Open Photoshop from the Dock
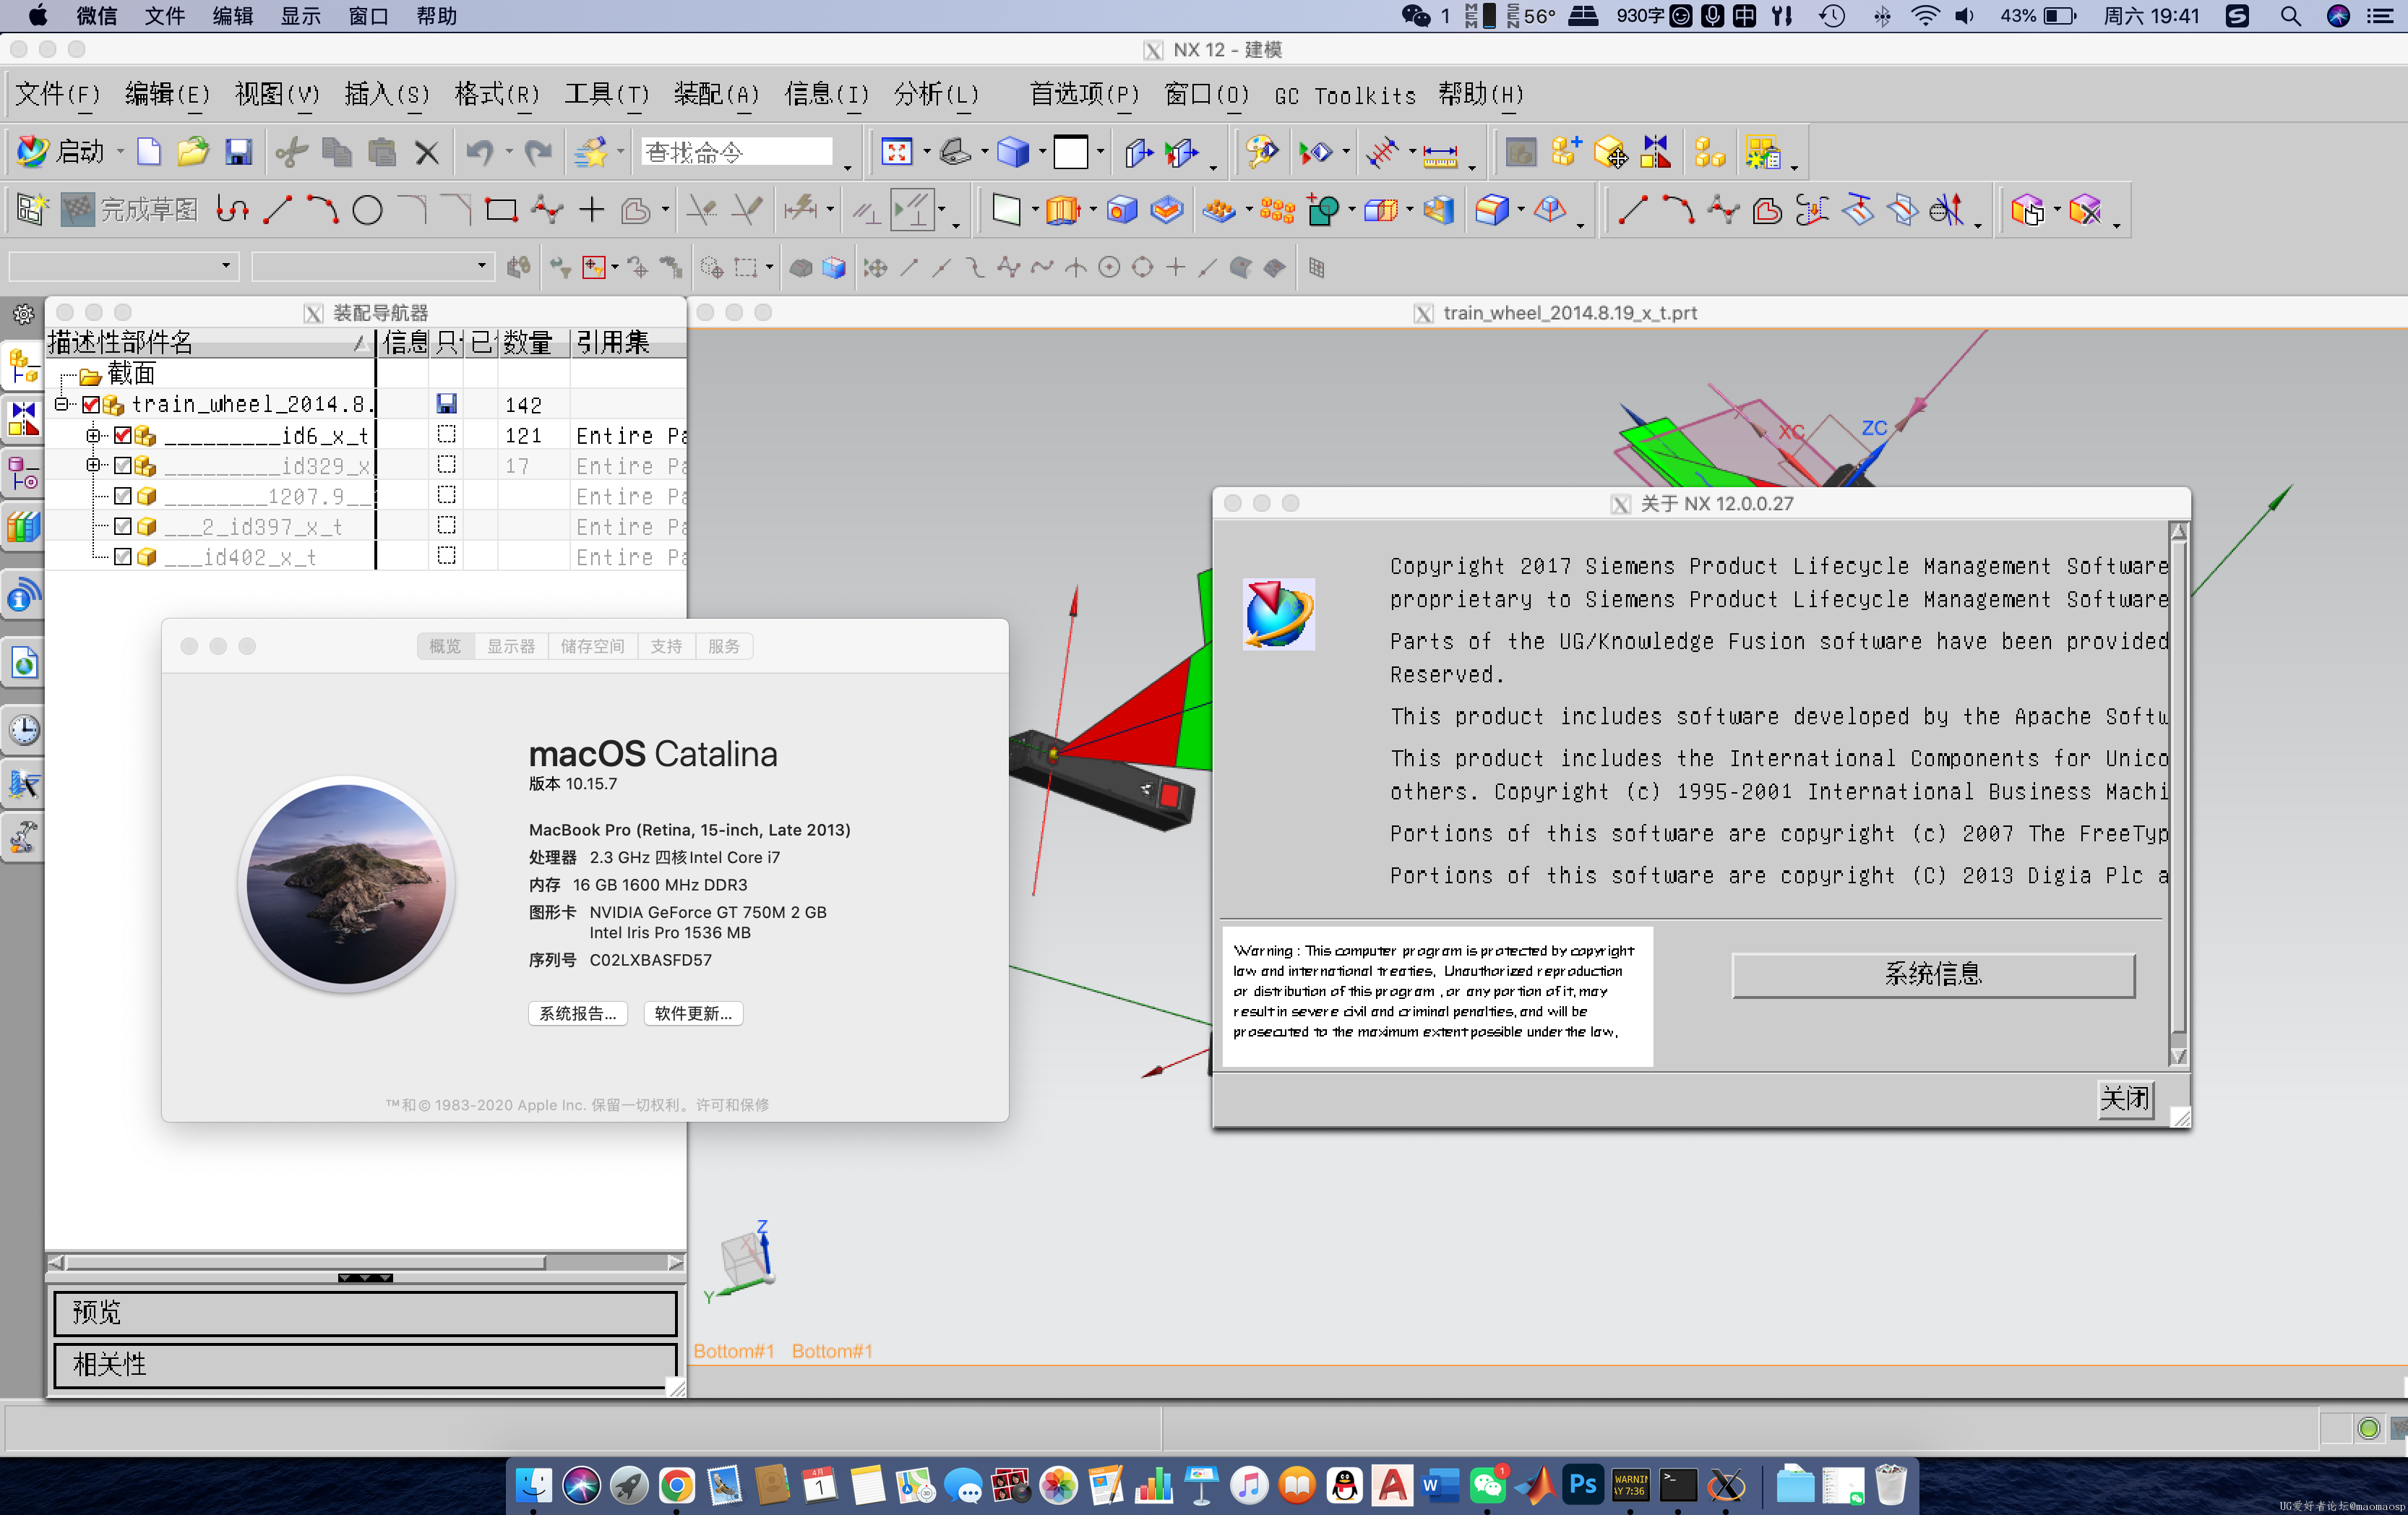 [1583, 1485]
